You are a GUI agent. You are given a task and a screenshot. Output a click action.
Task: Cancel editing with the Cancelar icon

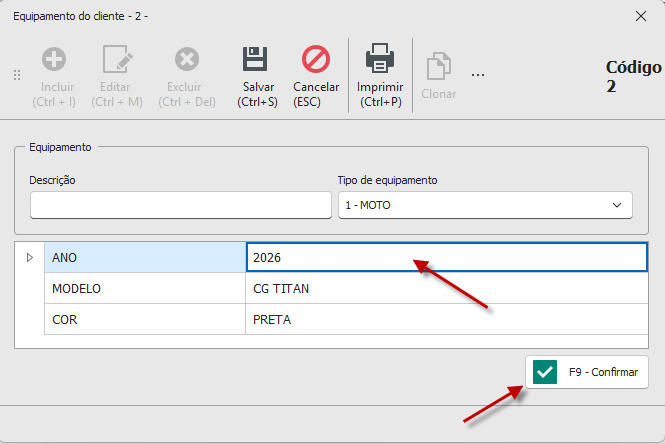(x=316, y=59)
